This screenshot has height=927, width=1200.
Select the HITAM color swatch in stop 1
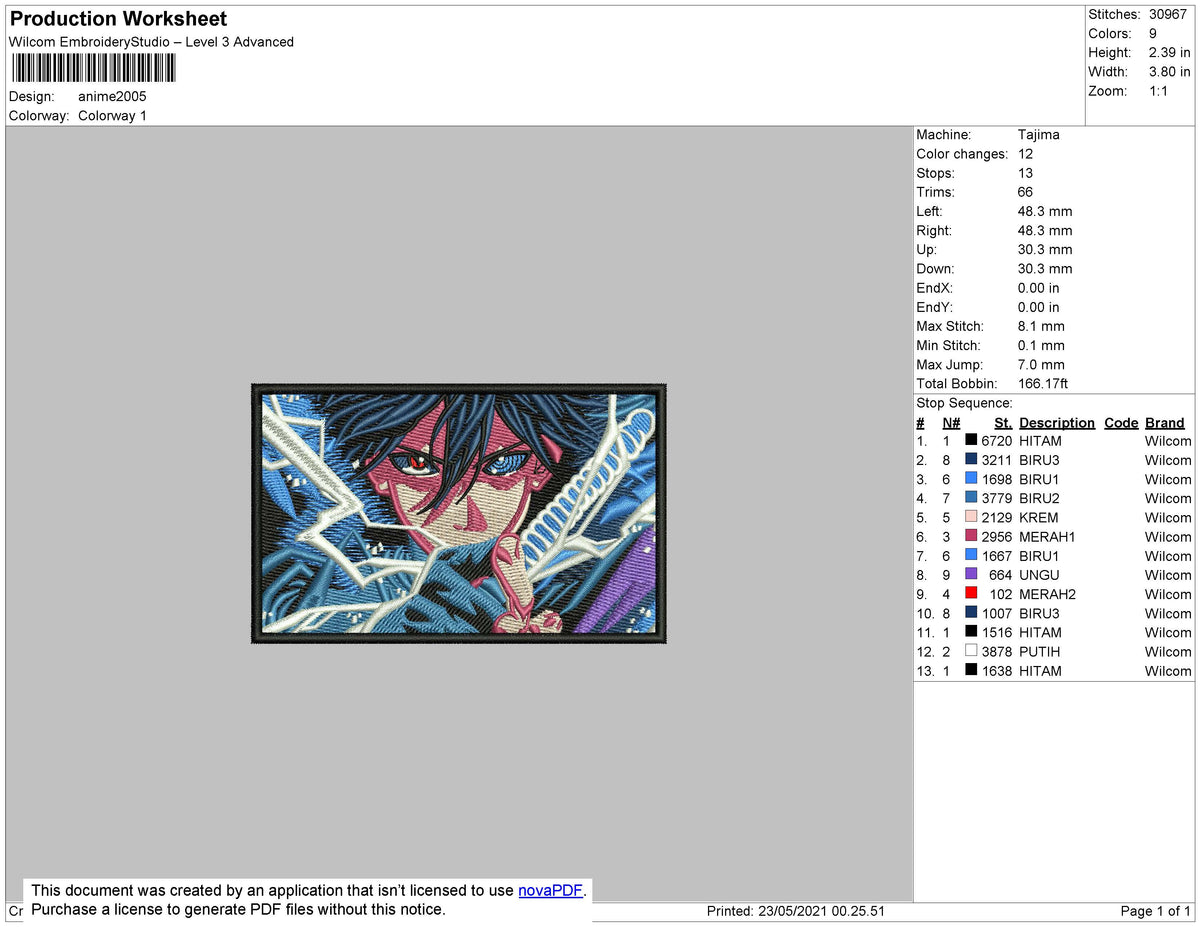(x=972, y=441)
